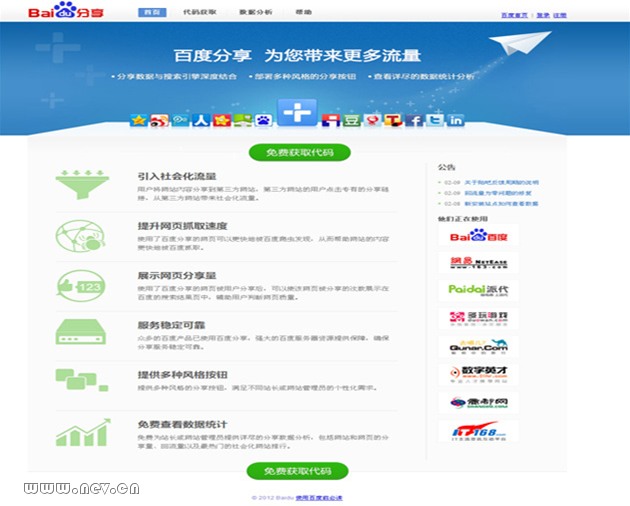Click the Facebook share icon
630x506 pixels.
point(414,120)
